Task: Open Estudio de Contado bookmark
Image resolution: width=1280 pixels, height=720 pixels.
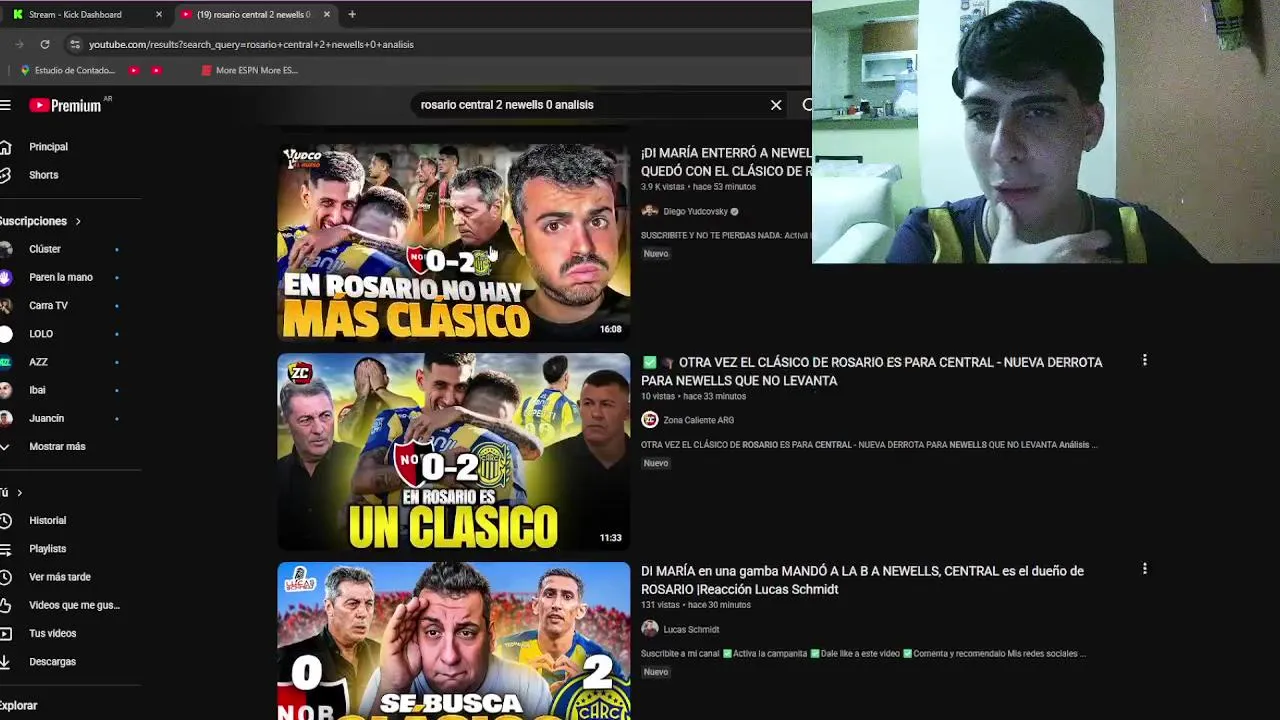Action: (x=68, y=70)
